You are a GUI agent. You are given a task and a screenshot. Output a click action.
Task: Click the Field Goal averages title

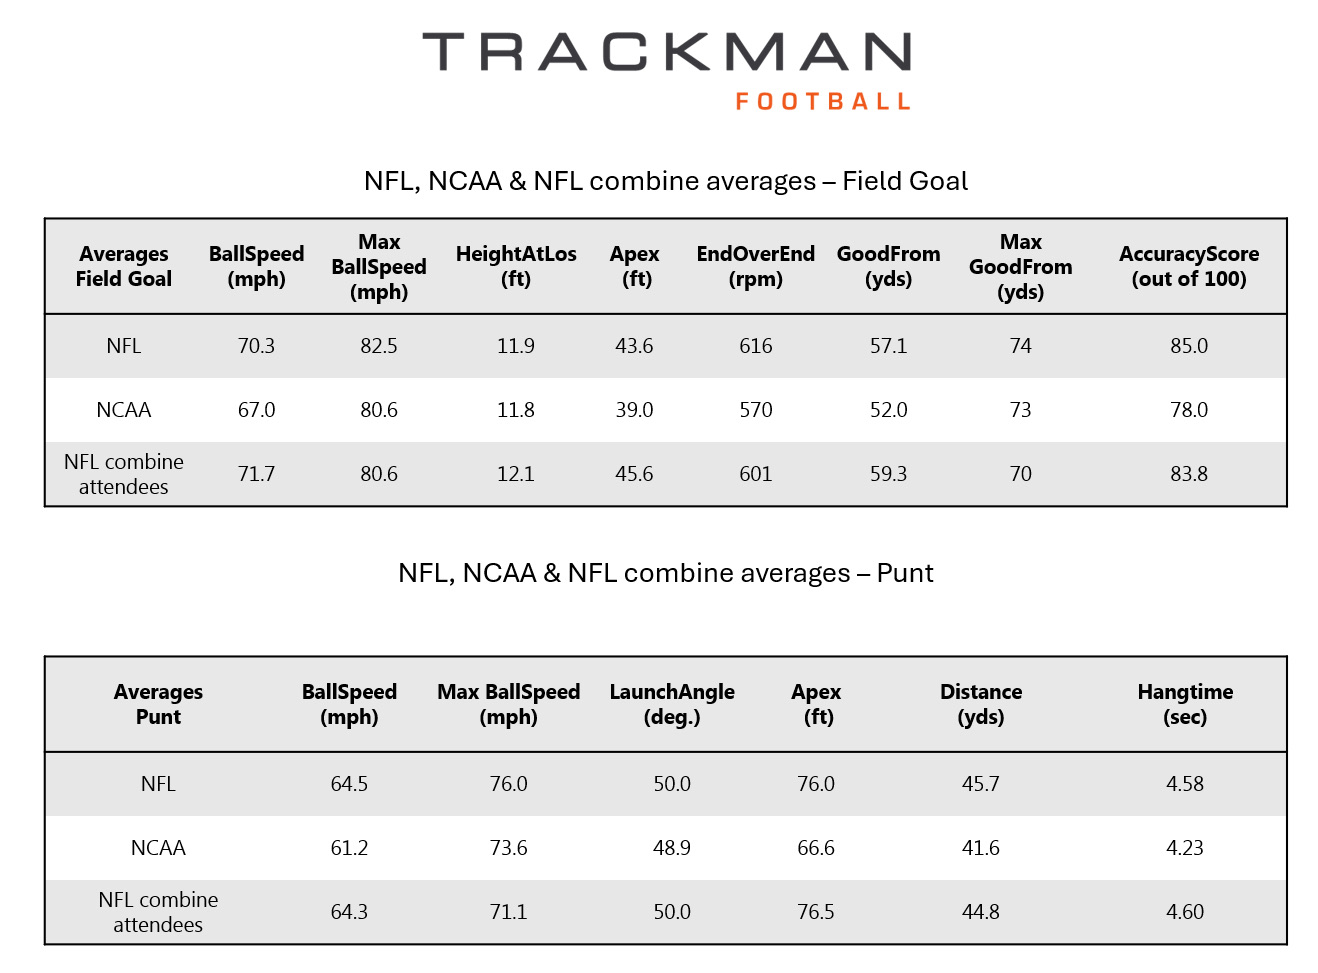[666, 181]
